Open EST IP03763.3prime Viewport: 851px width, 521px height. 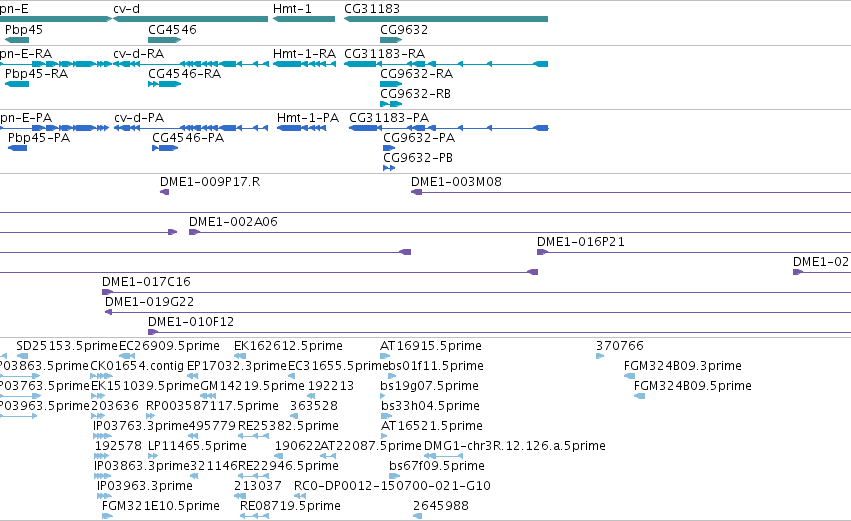[103, 436]
